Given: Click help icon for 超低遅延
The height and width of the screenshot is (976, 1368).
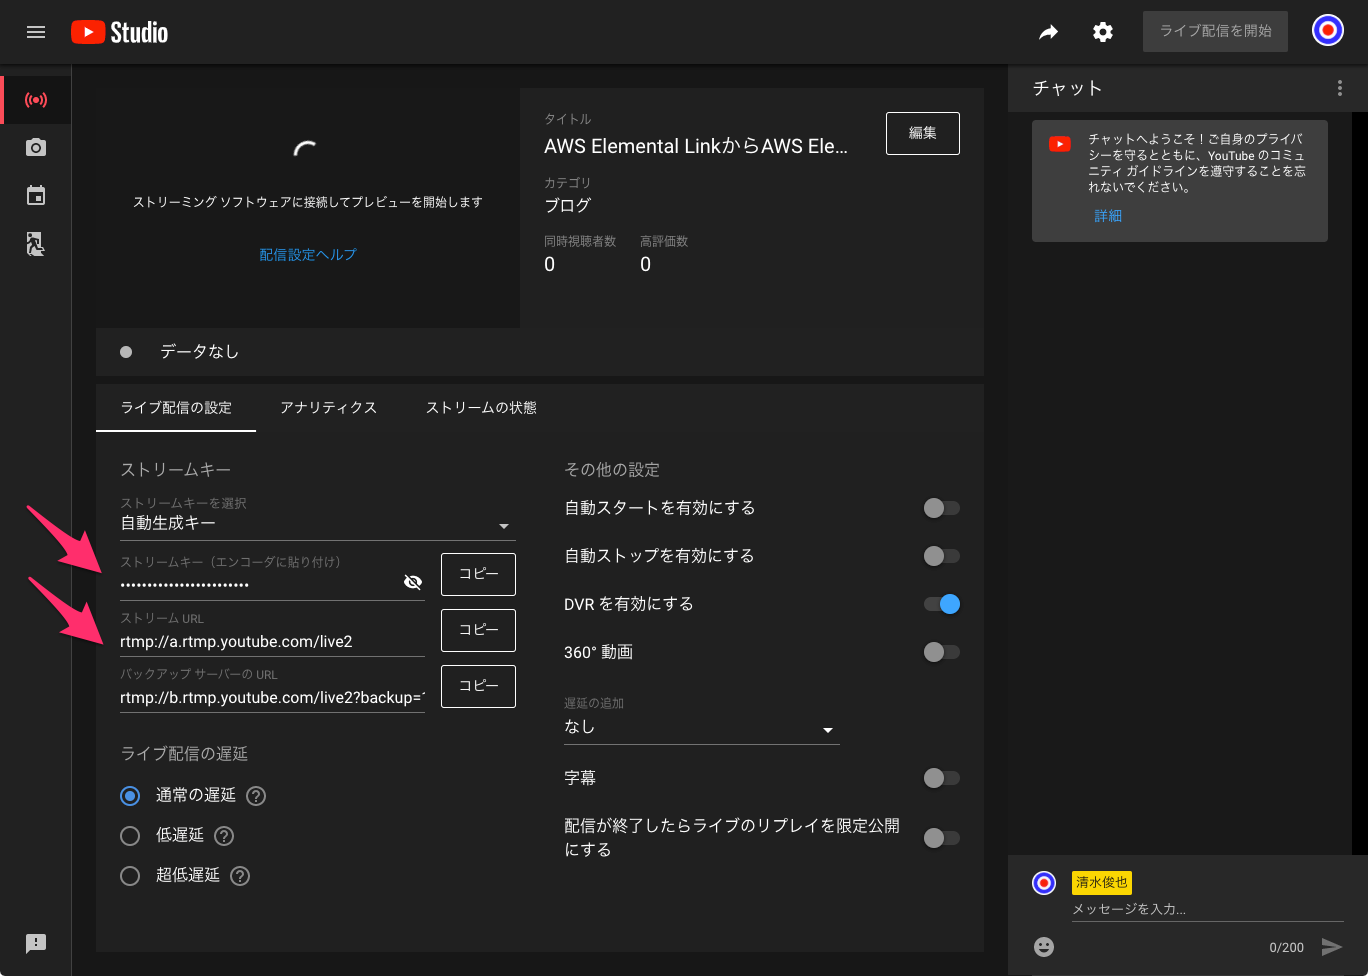Looking at the screenshot, I should pos(240,876).
